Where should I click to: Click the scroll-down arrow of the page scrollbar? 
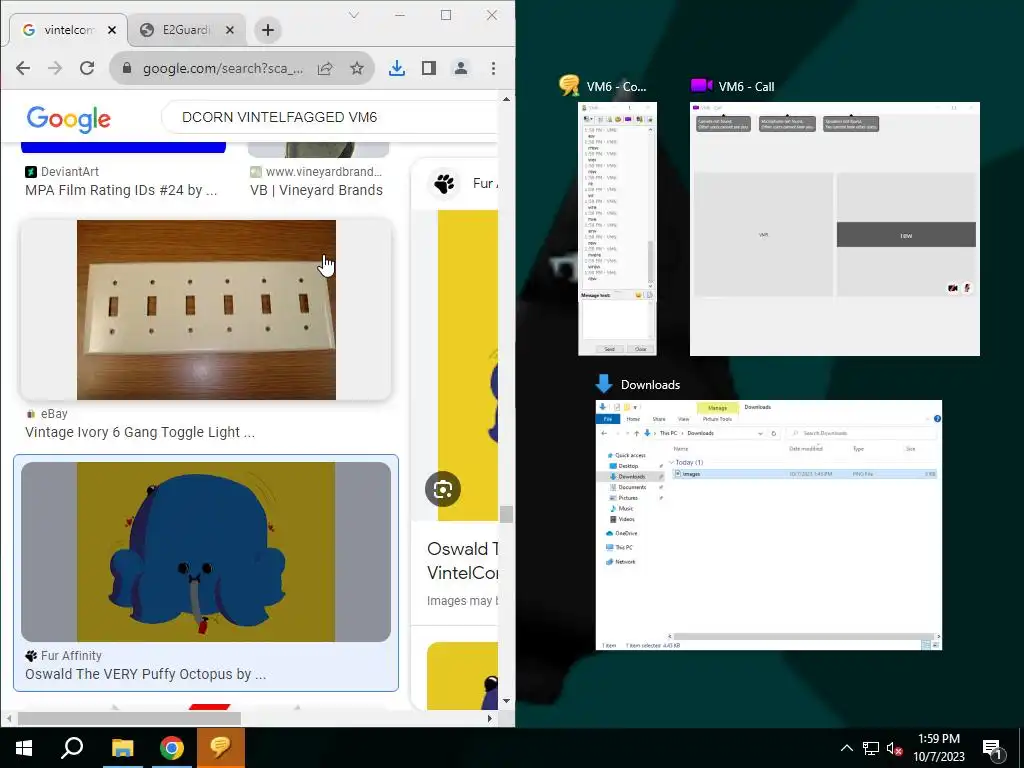(506, 701)
